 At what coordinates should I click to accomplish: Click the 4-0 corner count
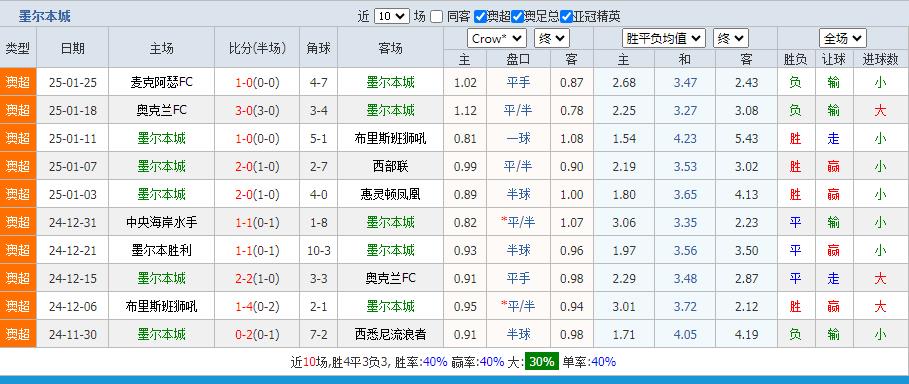tap(318, 194)
